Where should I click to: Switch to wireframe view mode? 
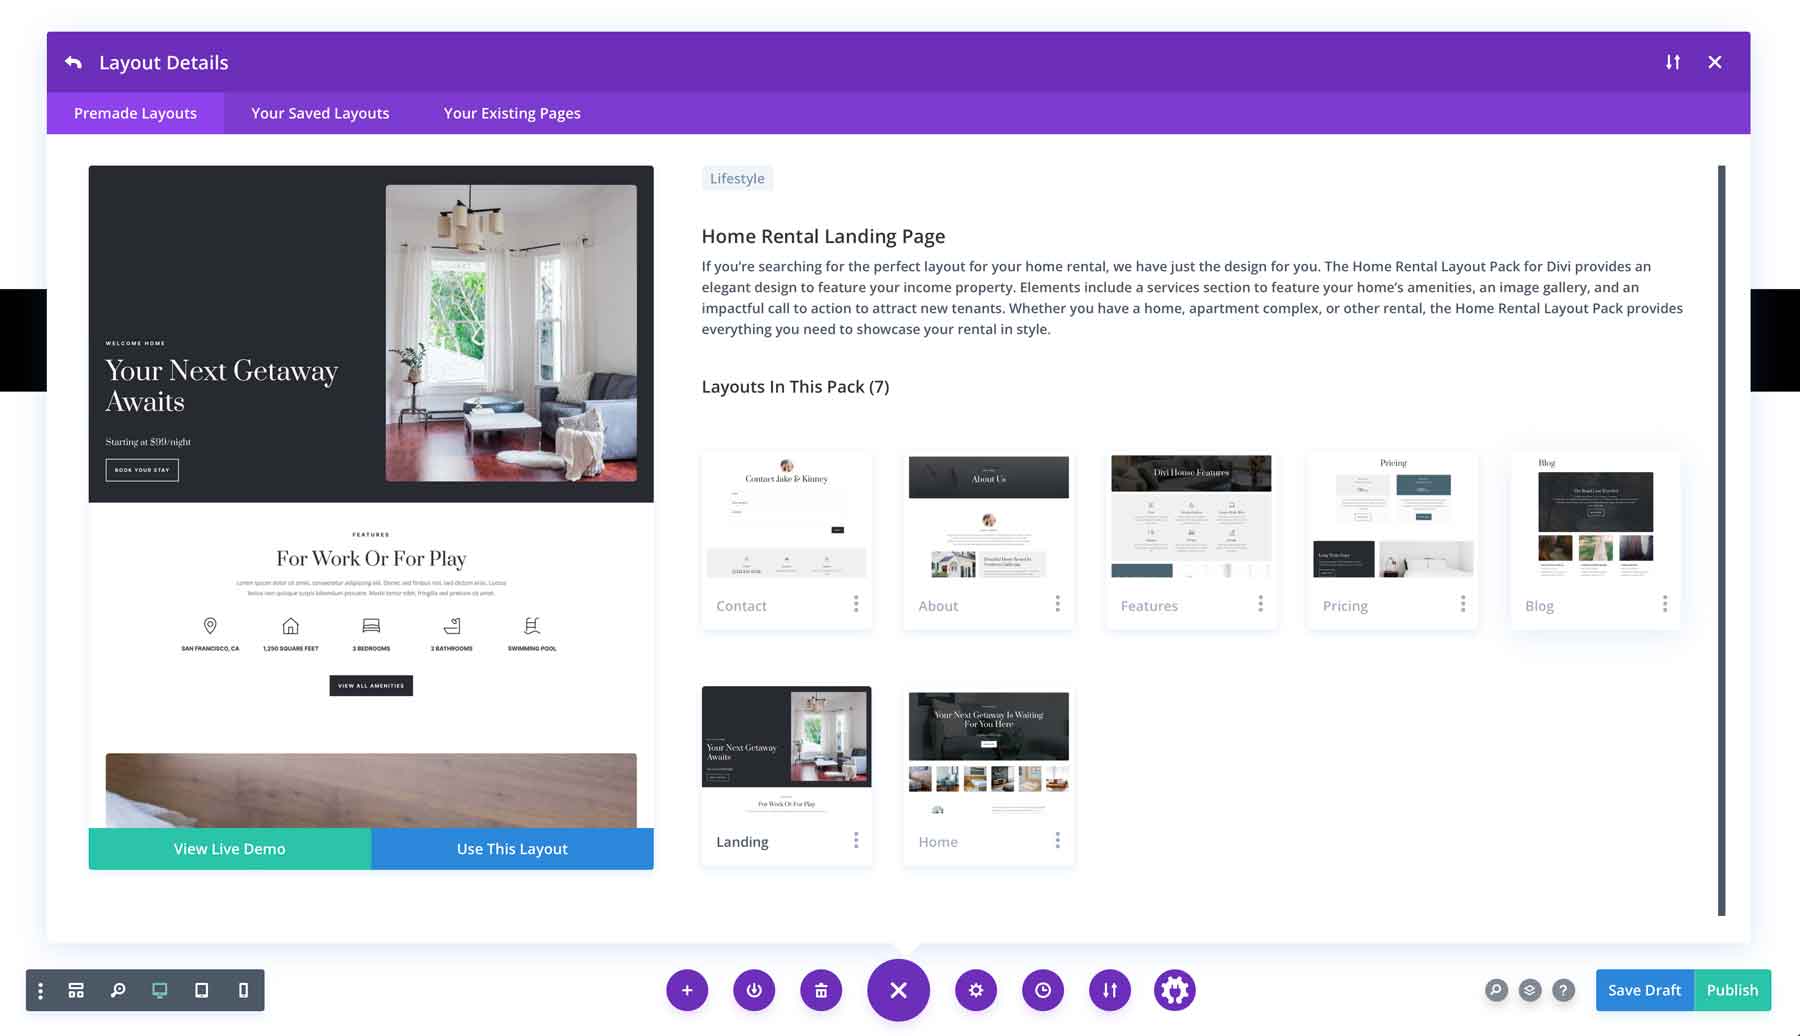(x=76, y=990)
